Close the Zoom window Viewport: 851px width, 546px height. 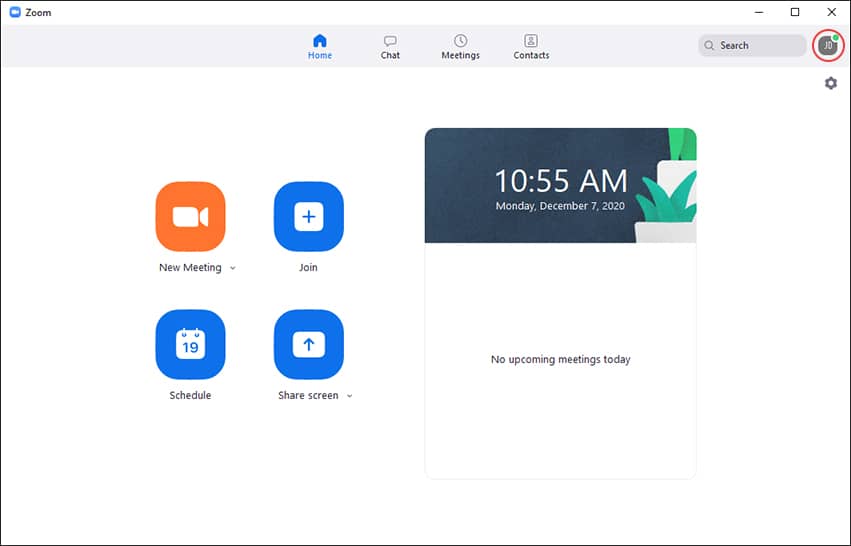[x=831, y=12]
